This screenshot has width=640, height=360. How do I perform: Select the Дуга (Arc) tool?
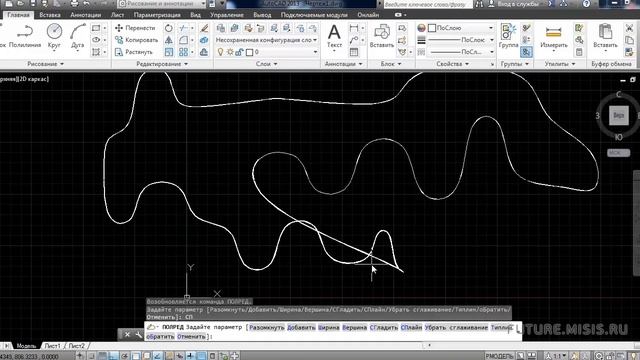tap(78, 36)
